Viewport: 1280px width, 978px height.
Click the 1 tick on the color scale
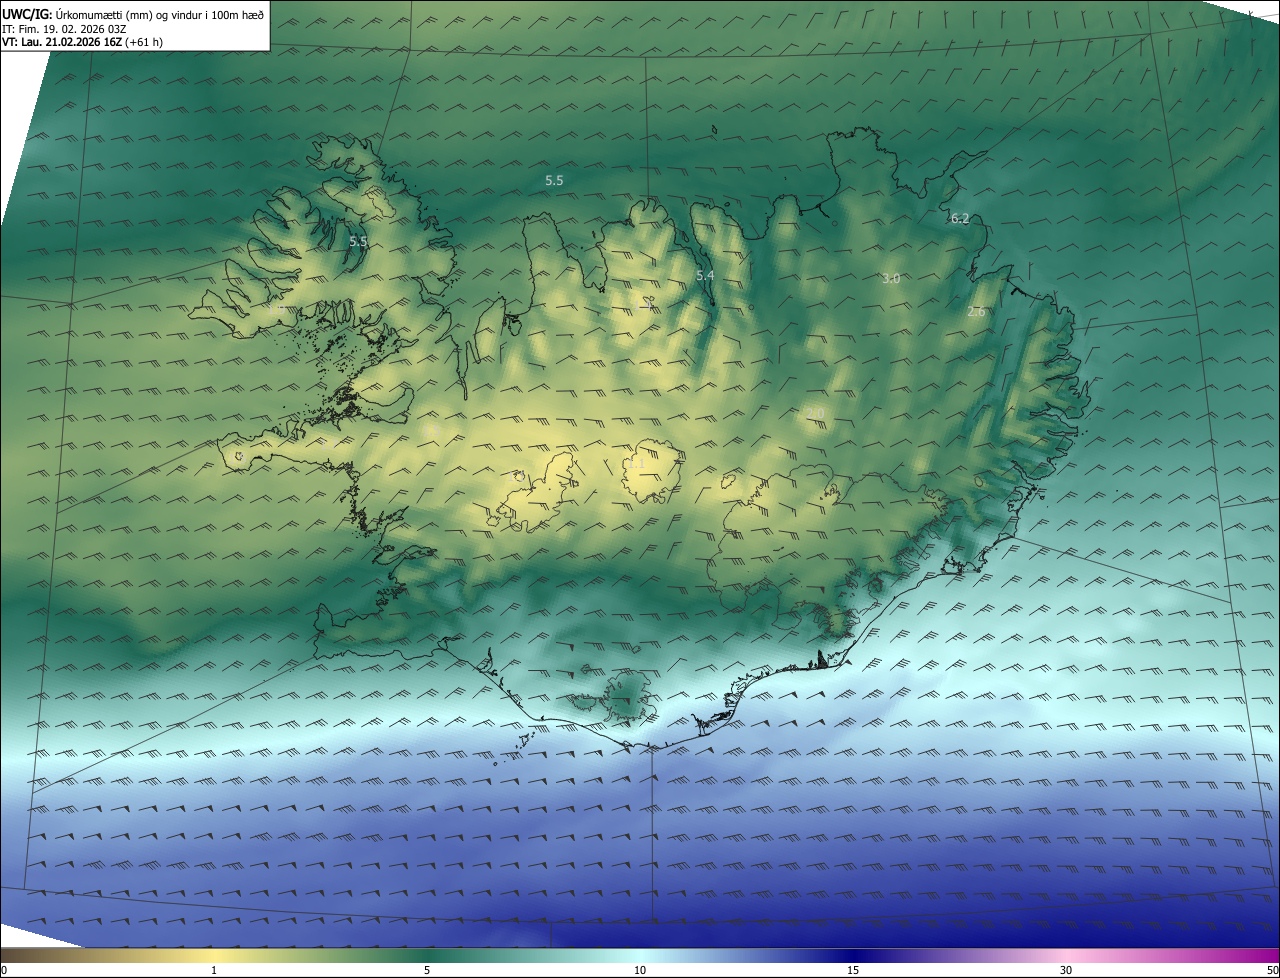point(214,970)
